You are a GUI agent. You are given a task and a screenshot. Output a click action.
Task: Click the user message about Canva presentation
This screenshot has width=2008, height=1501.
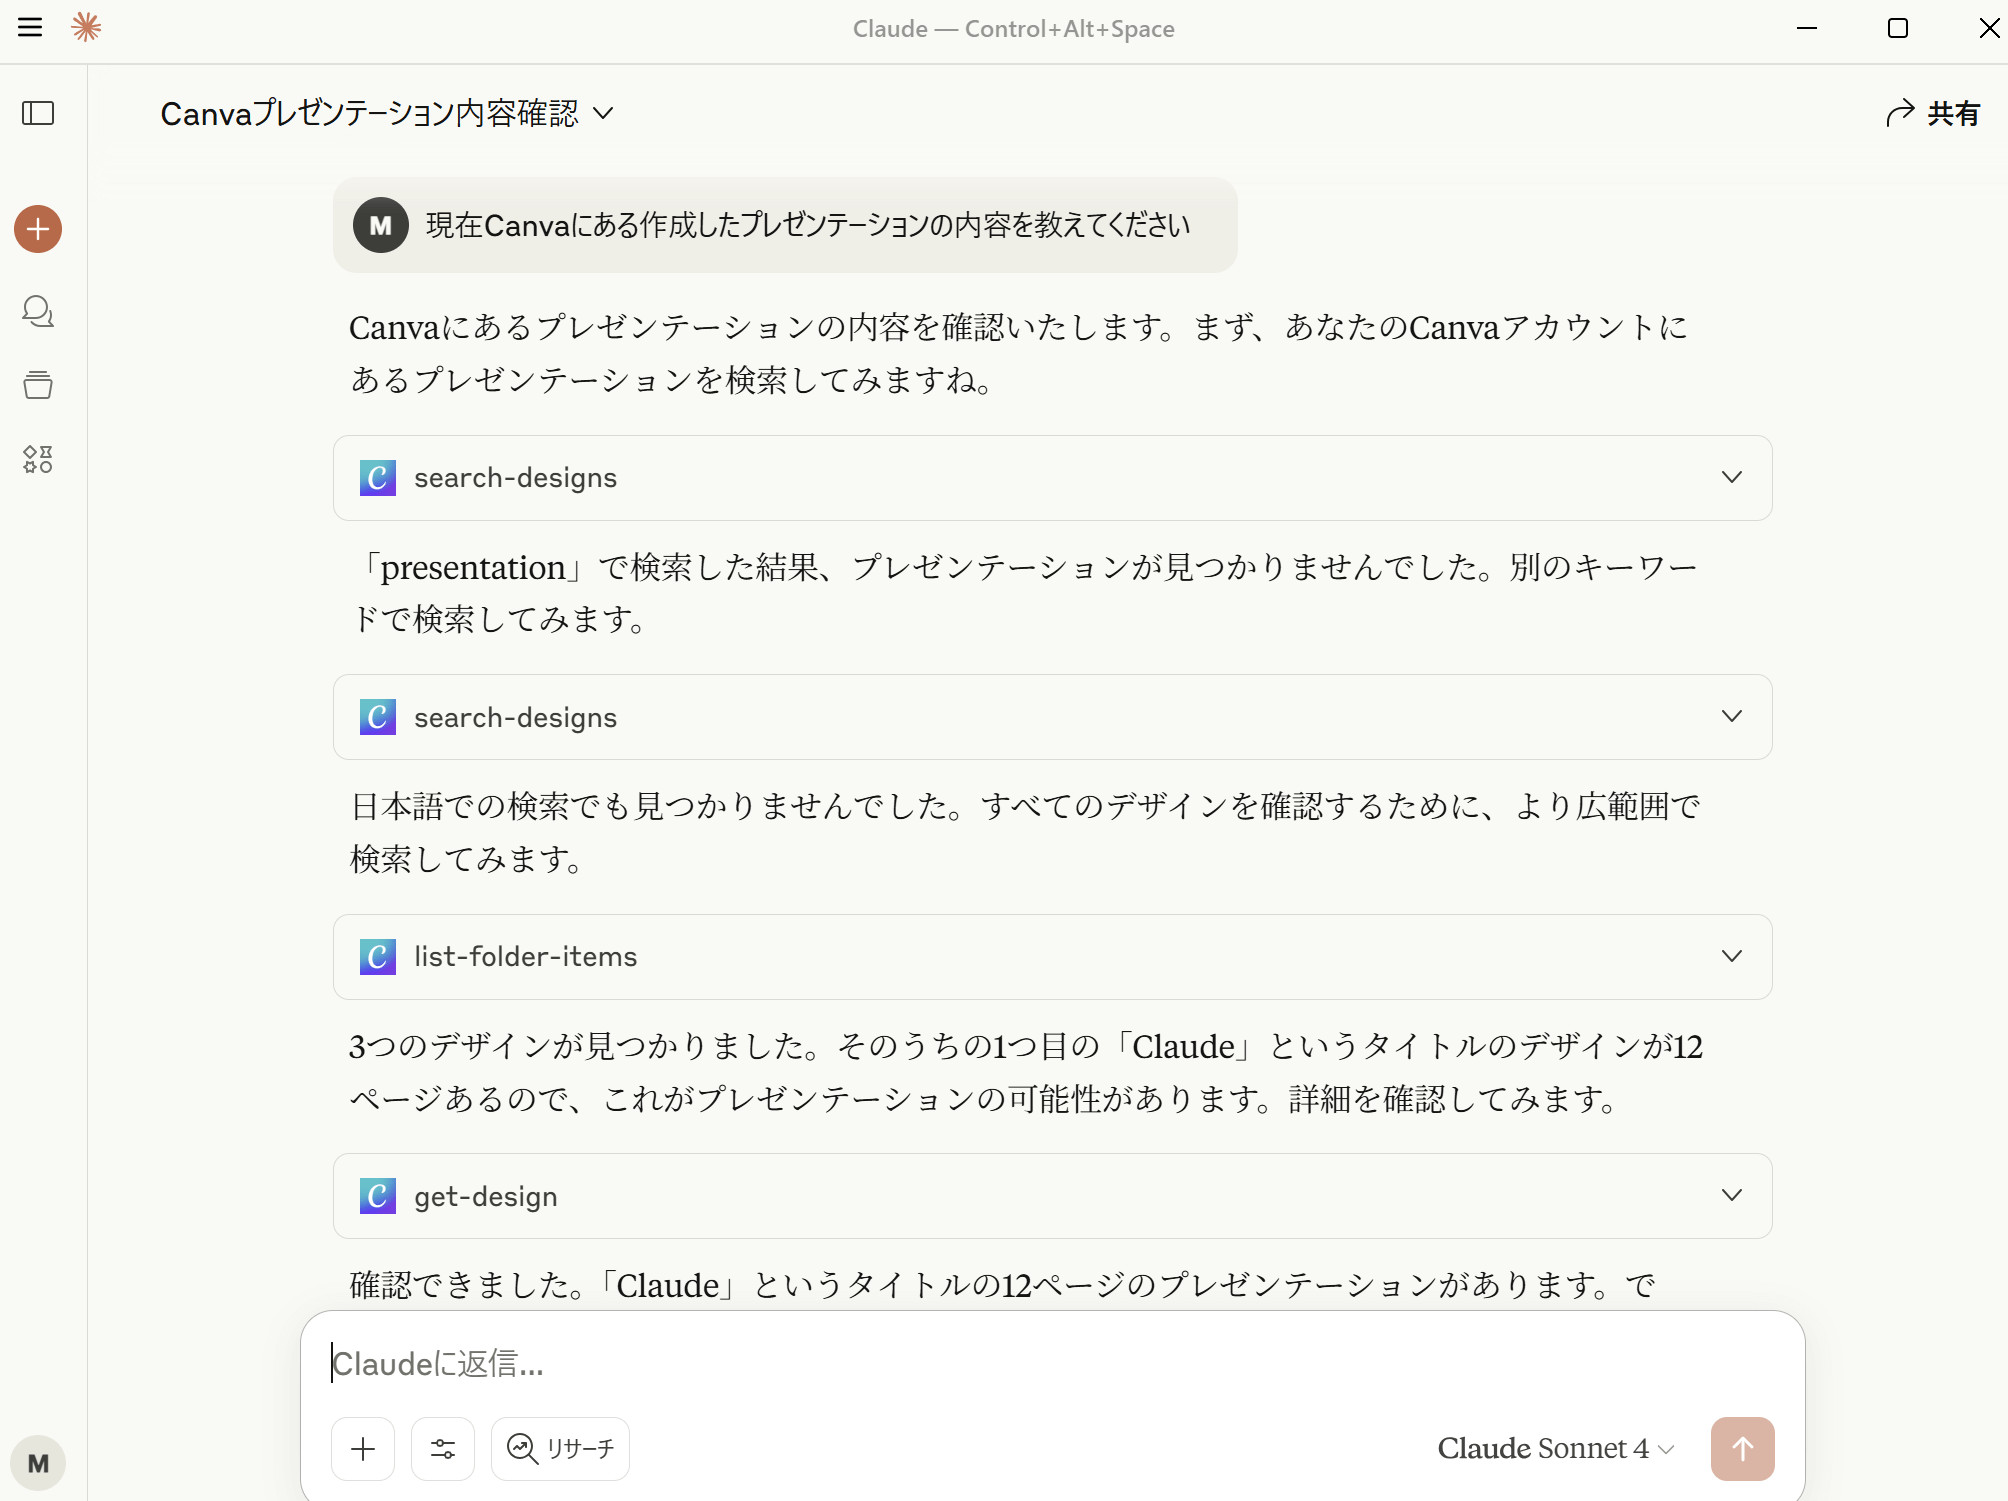click(x=785, y=225)
